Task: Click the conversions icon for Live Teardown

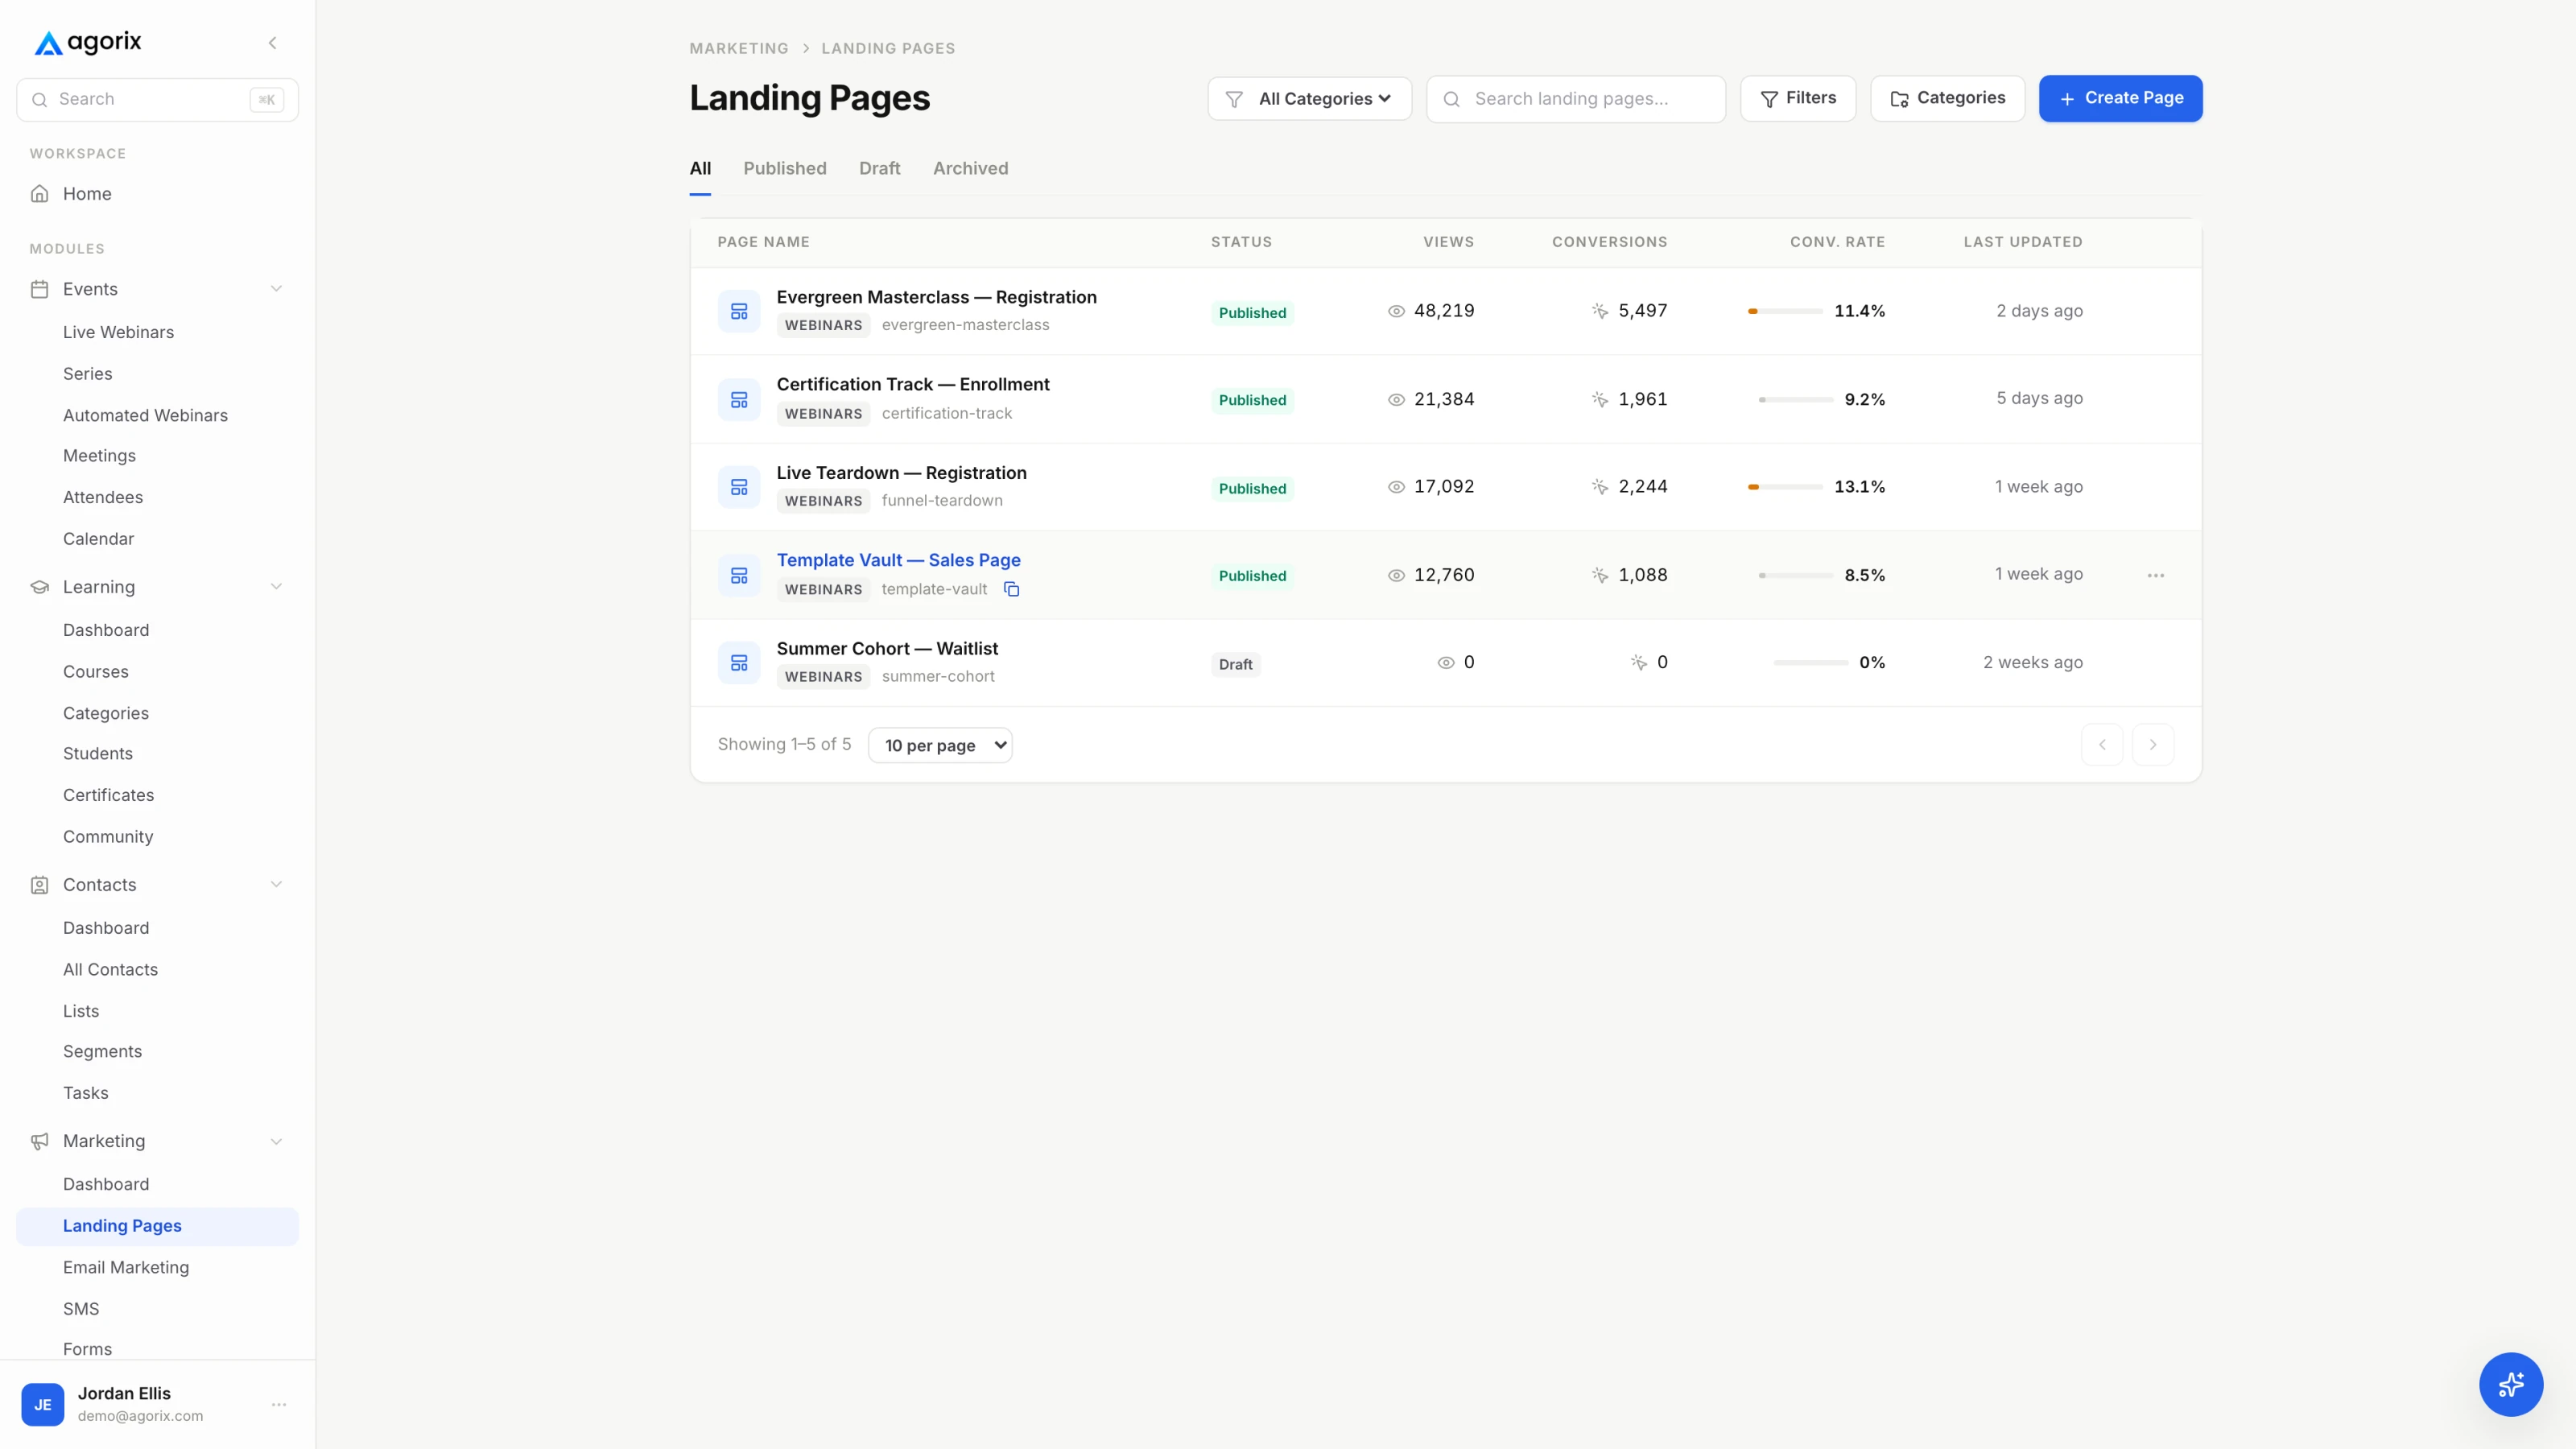Action: [1600, 487]
